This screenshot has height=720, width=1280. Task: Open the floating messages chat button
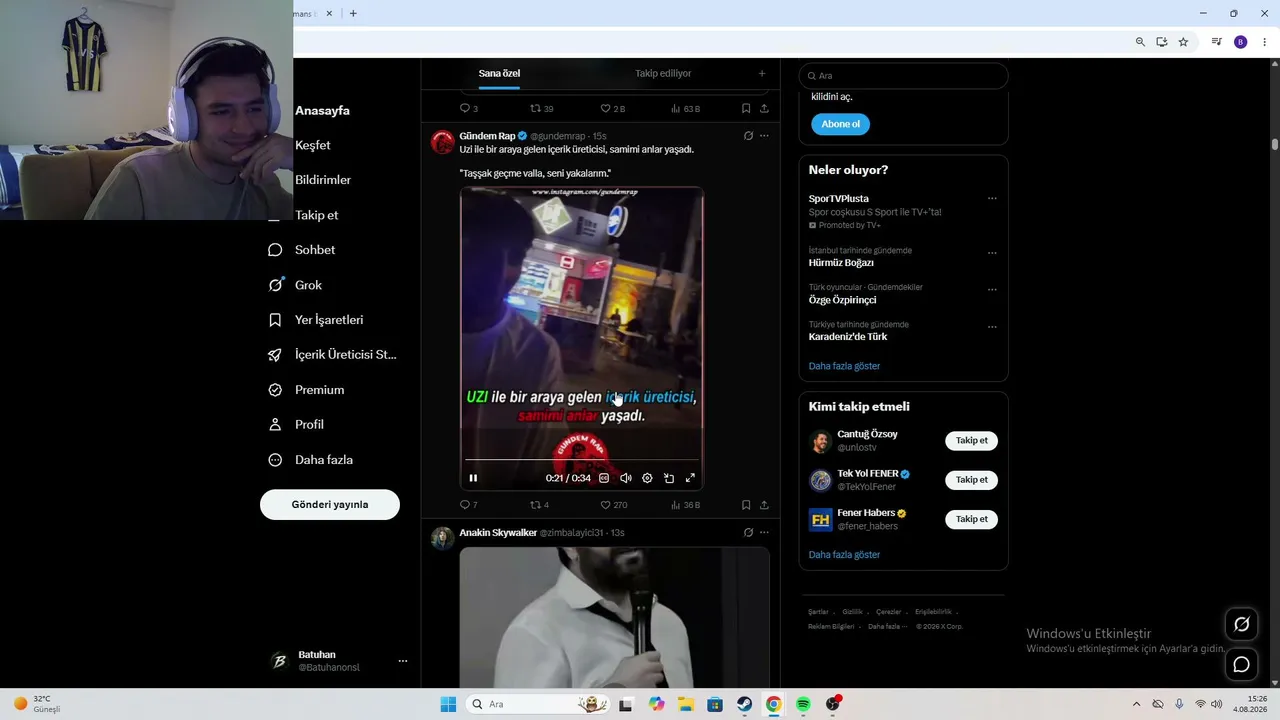[1241, 664]
